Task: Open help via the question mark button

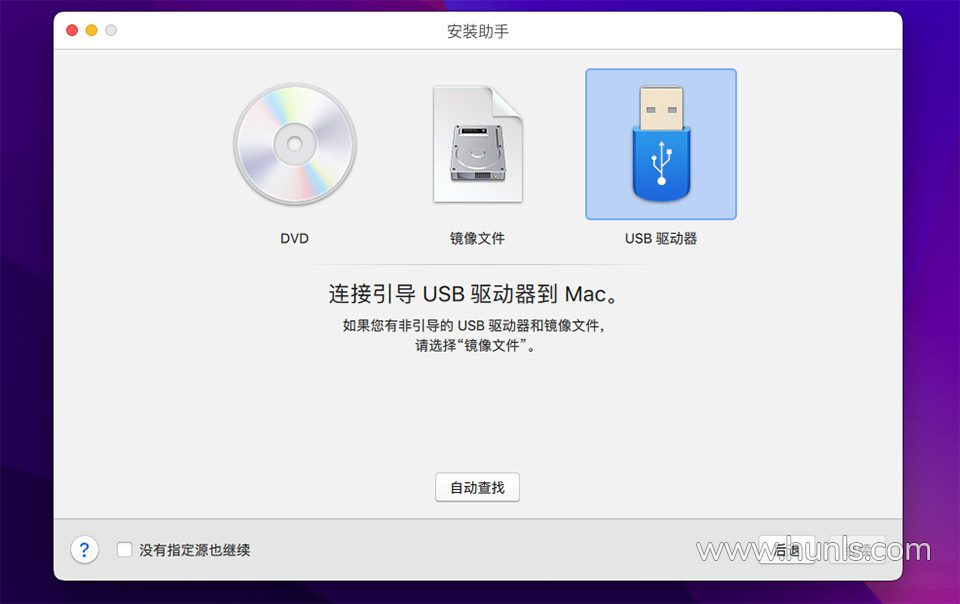Action: [x=84, y=550]
